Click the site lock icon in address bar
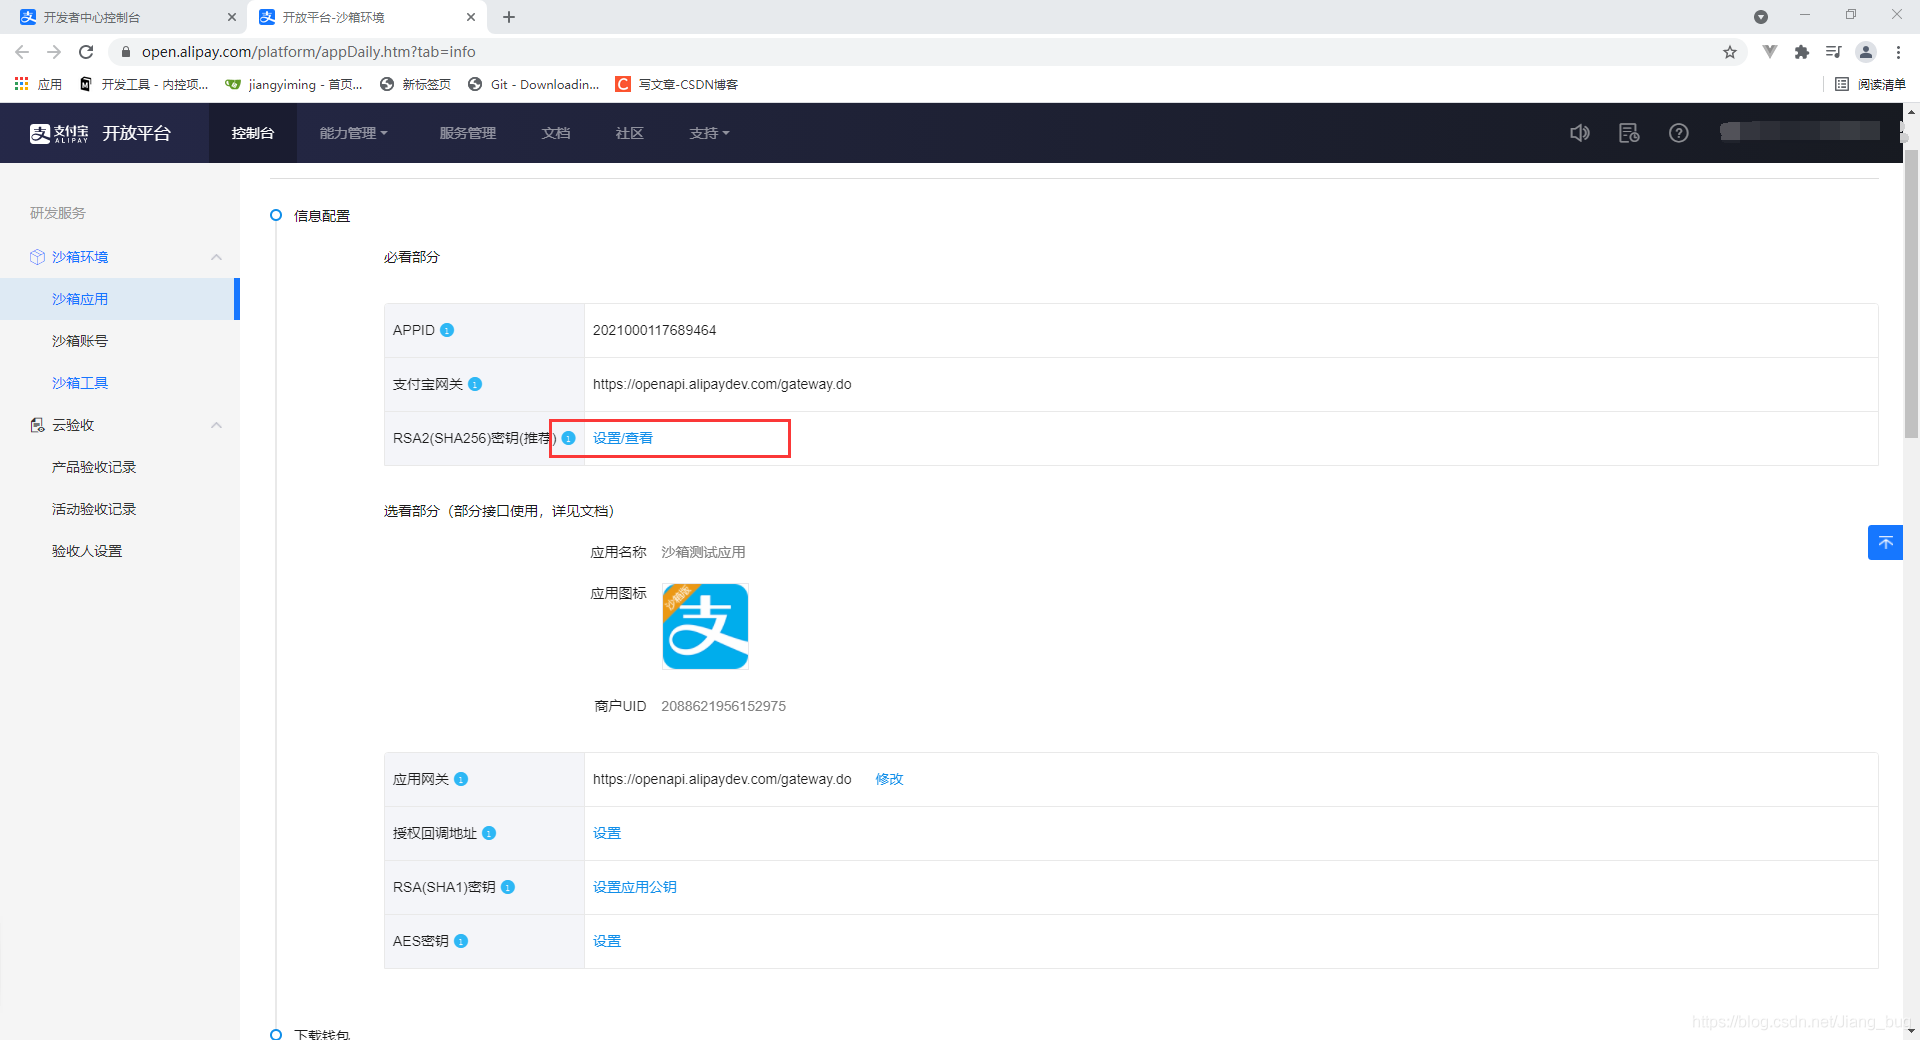The height and width of the screenshot is (1040, 1920). [x=125, y=52]
